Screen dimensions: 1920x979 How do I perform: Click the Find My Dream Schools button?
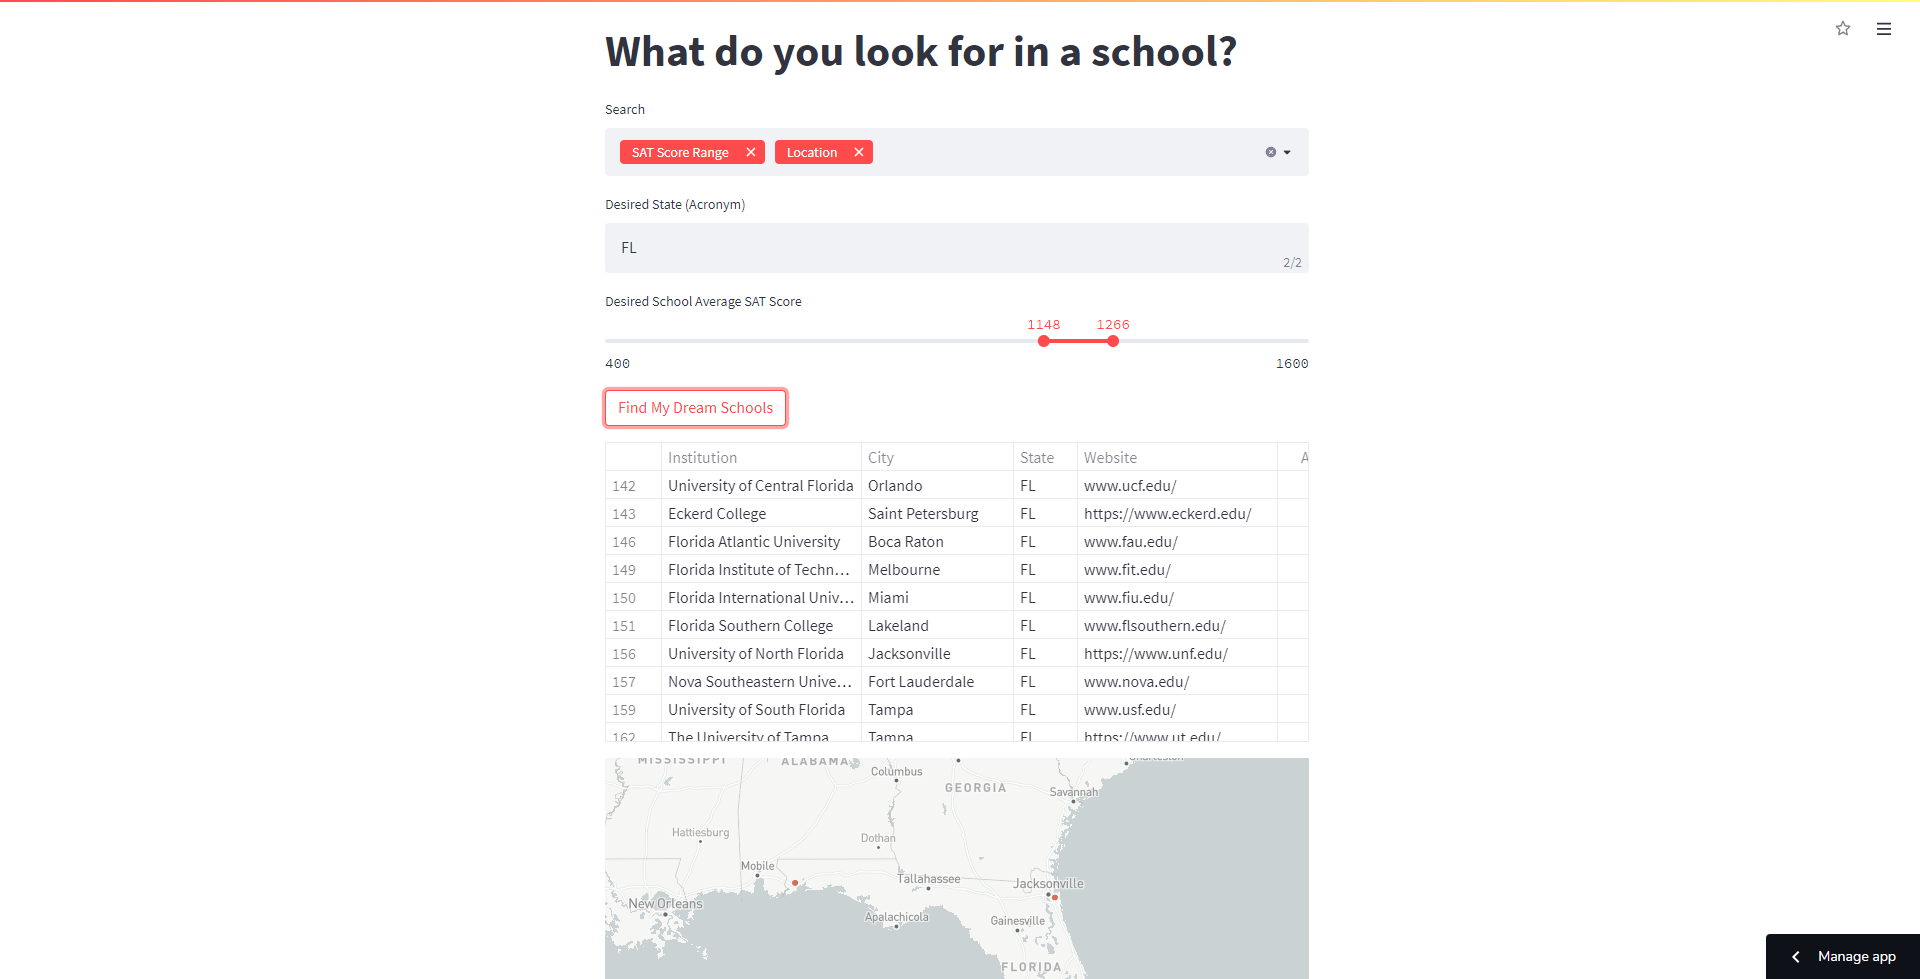pos(696,408)
